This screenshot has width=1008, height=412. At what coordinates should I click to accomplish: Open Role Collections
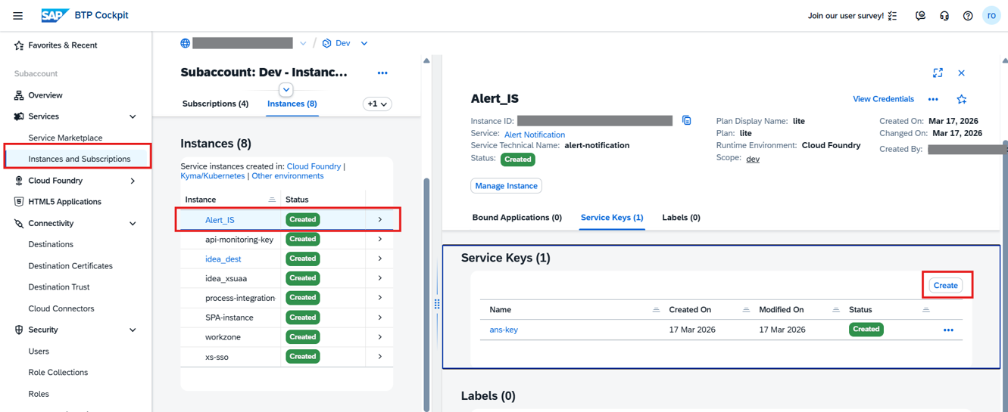[x=58, y=372]
